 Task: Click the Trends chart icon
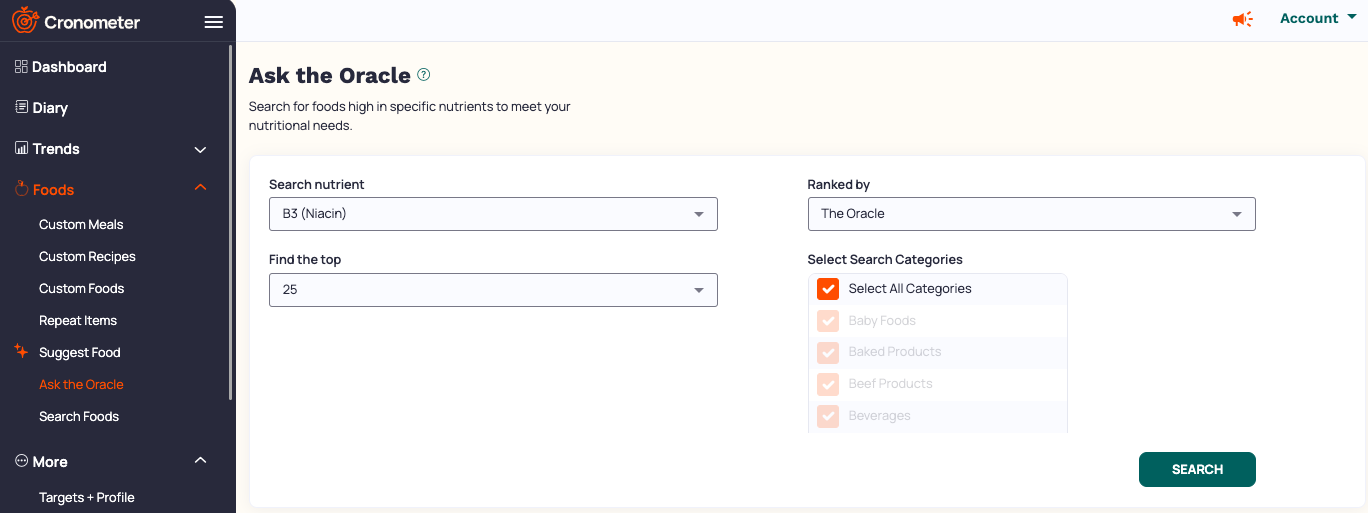tap(21, 148)
